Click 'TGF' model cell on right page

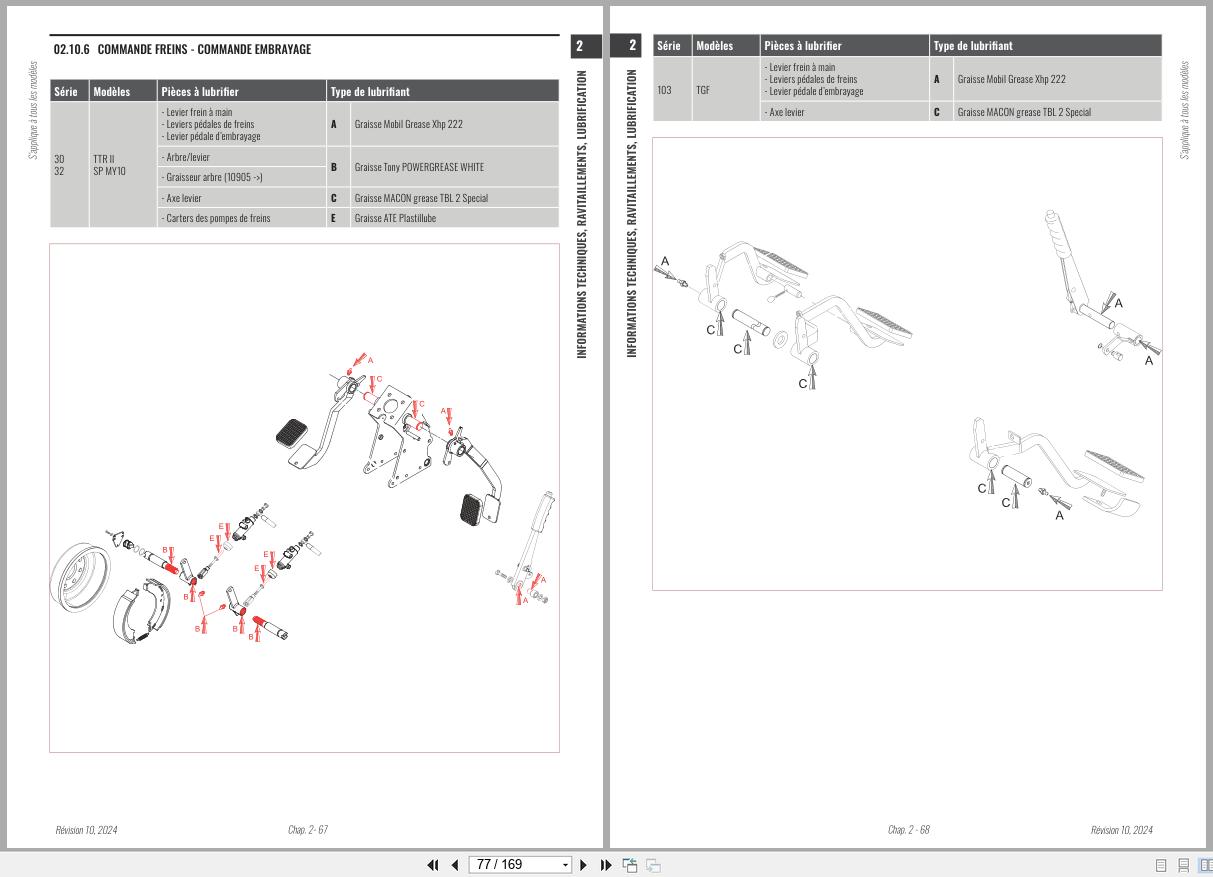726,90
